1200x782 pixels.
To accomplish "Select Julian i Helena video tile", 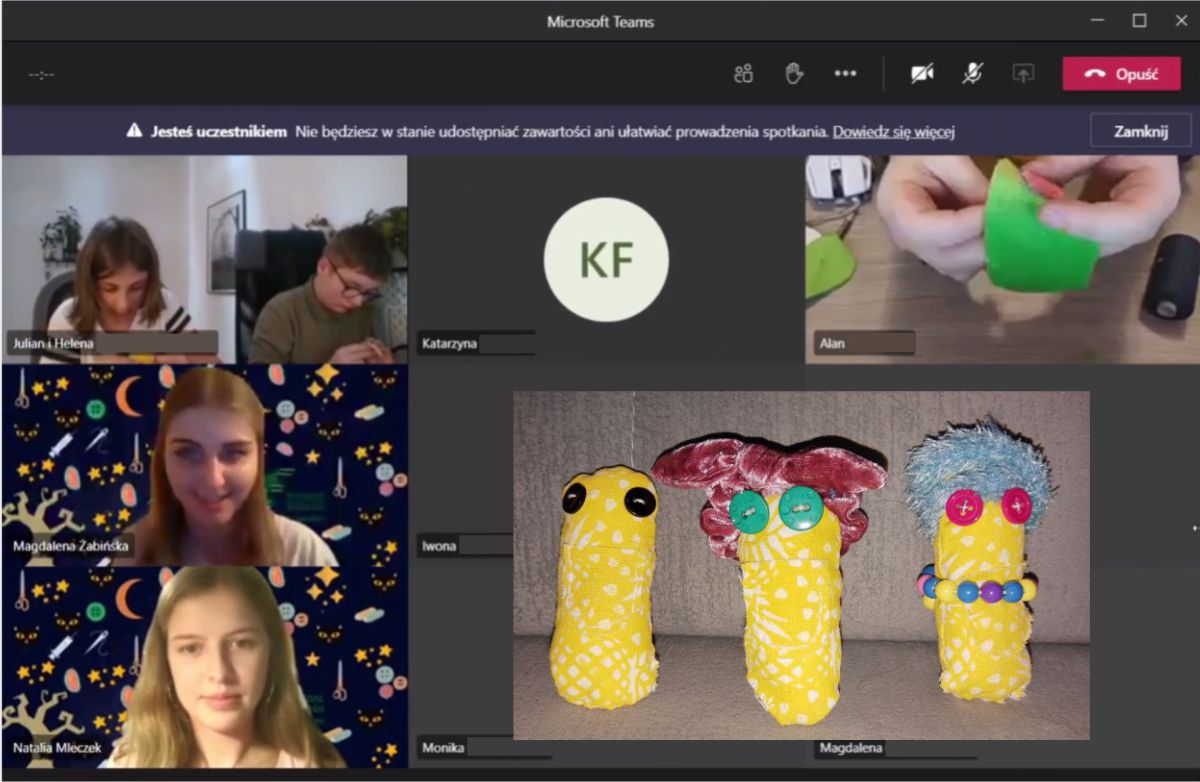I will pos(204,258).
